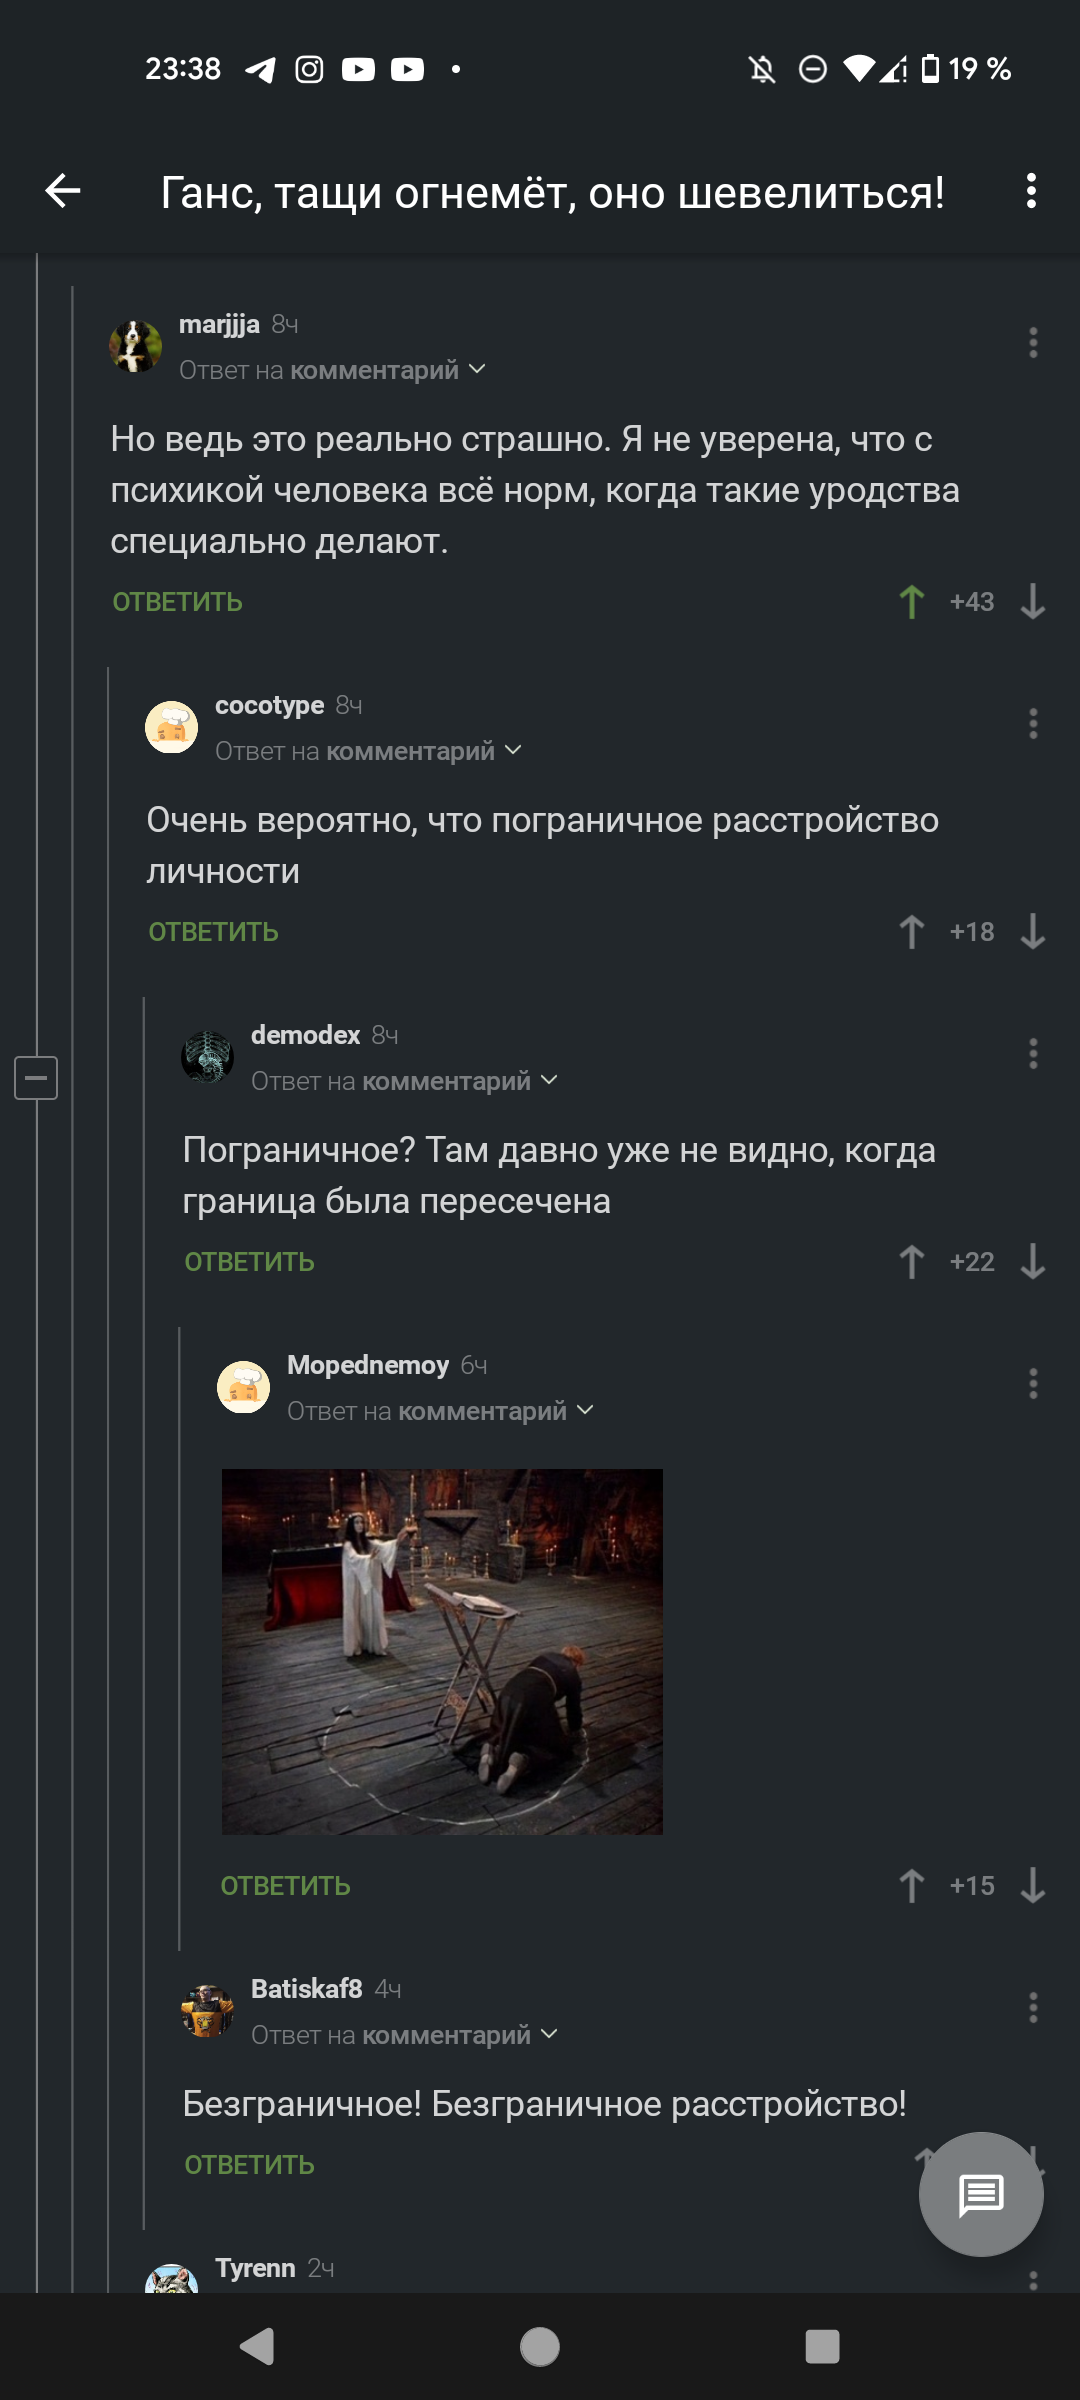1080x2400 pixels.
Task: Go back using the top-left arrow
Action: pos(63,191)
